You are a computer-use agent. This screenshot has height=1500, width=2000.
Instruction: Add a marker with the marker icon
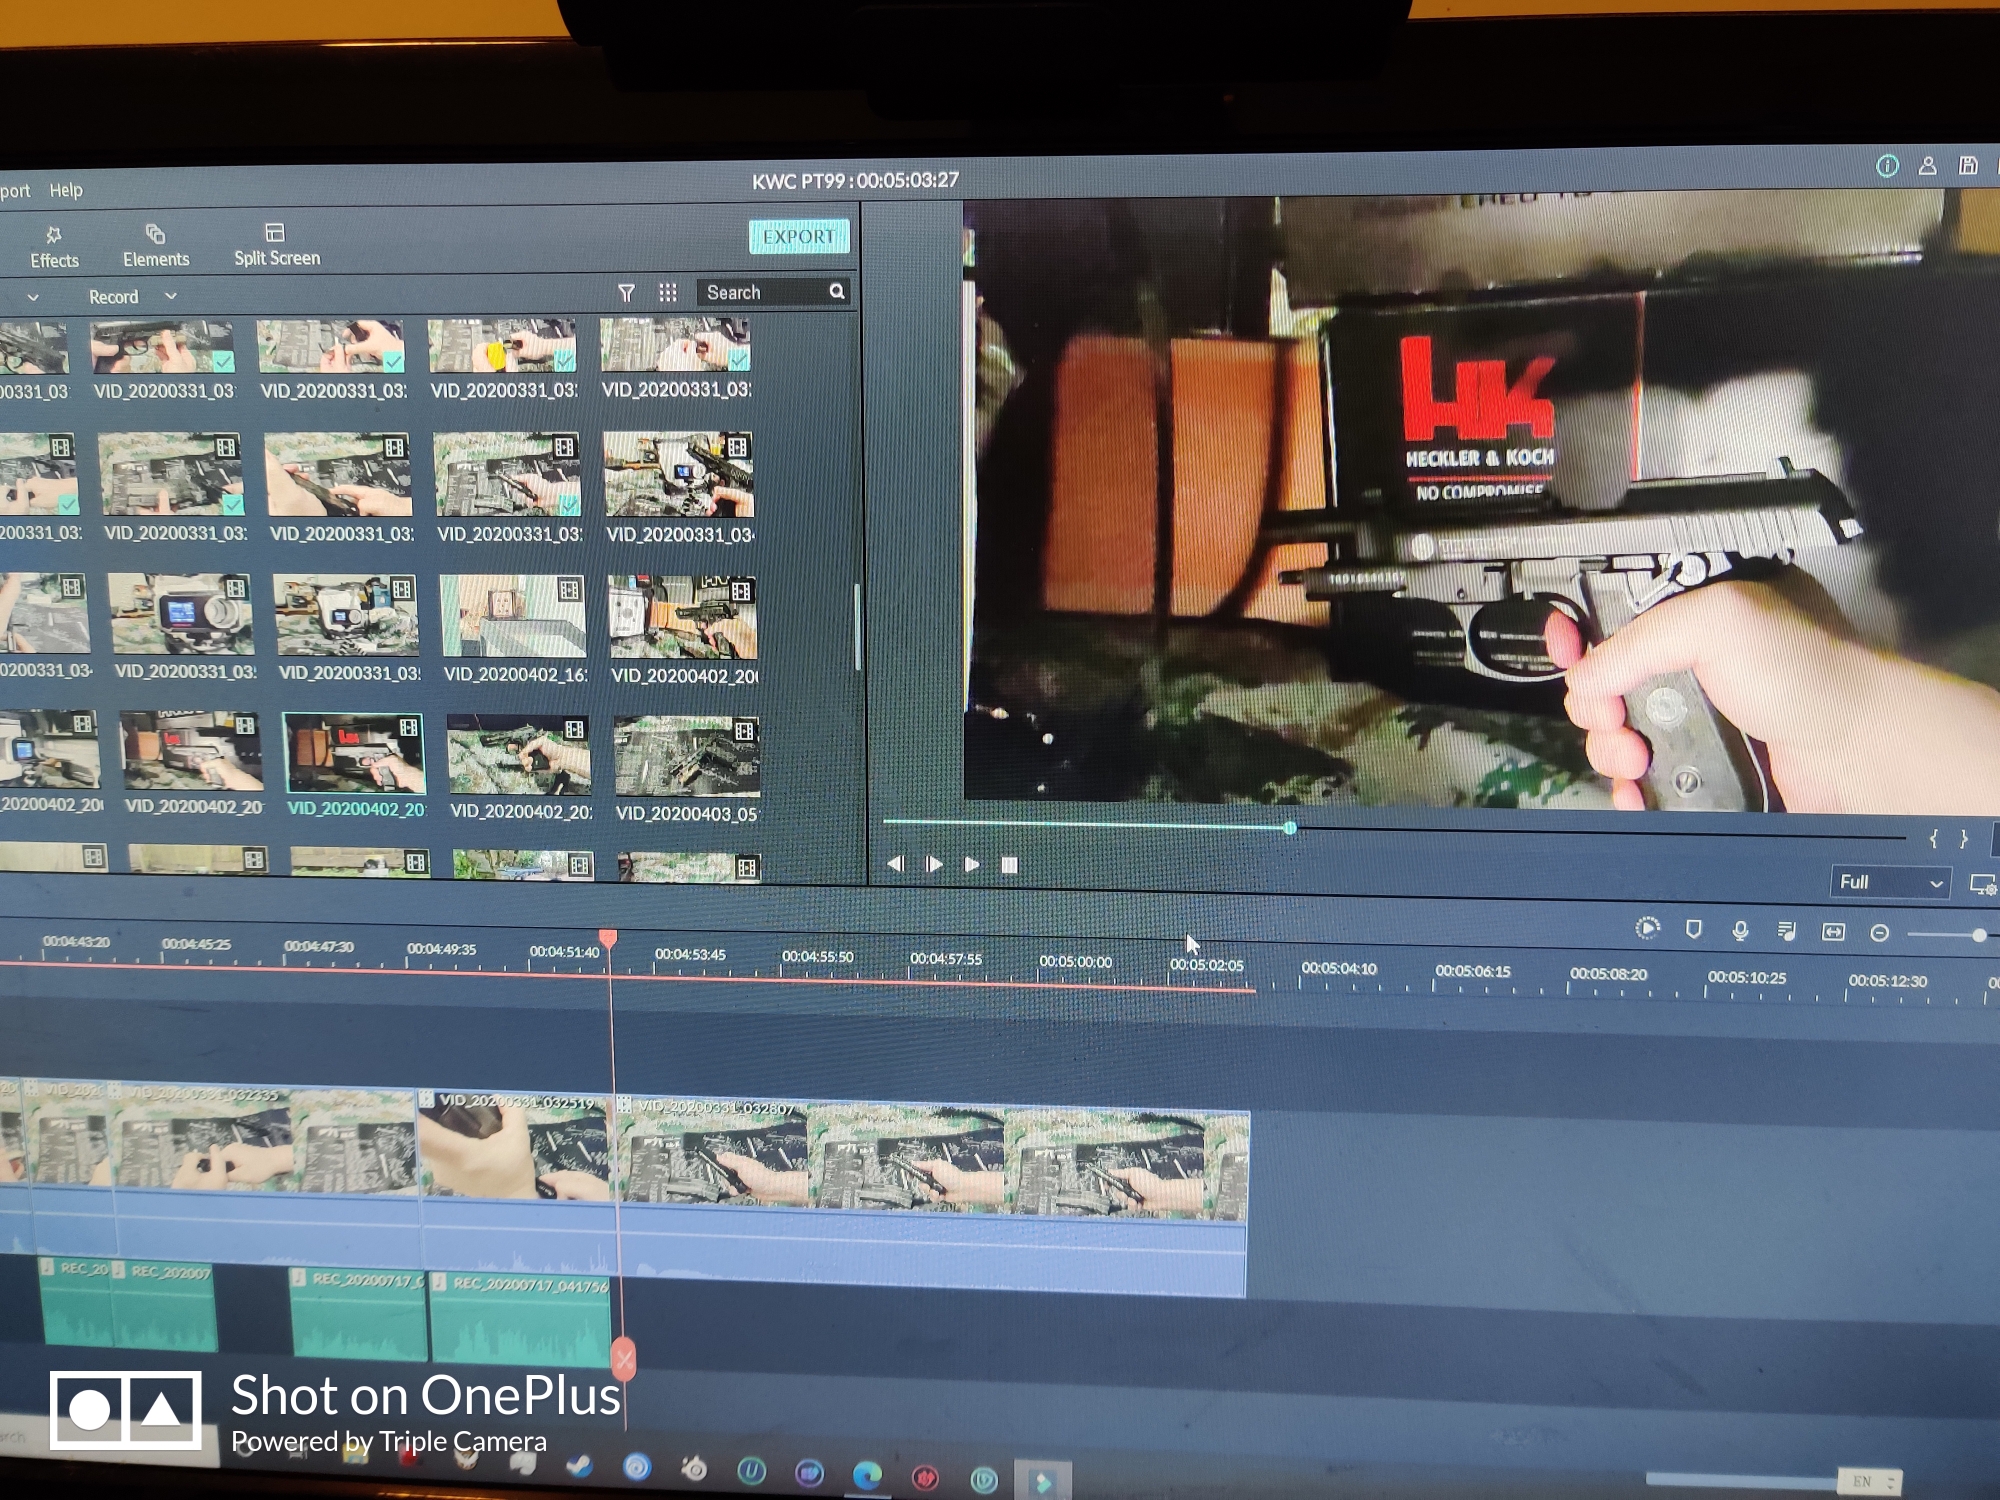1693,930
